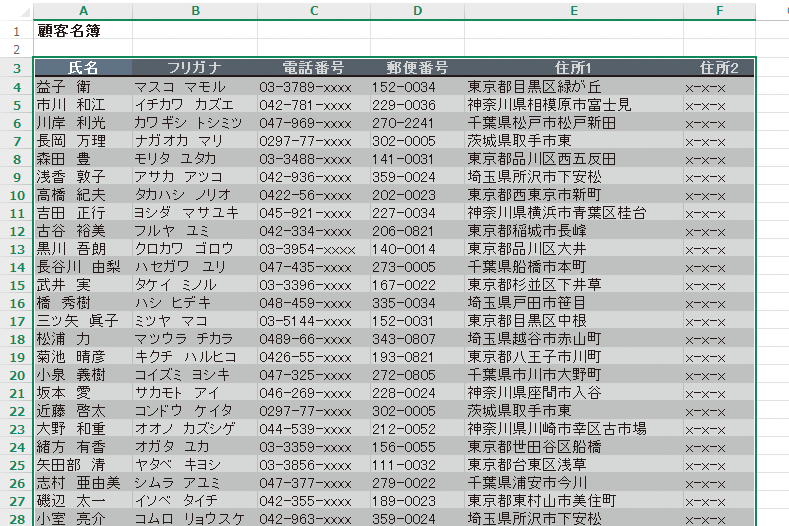
Task: Select column F header
Action: 720,11
